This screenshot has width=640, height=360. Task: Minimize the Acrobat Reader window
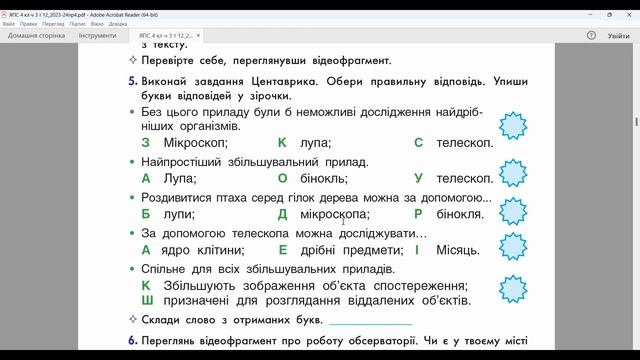point(590,15)
